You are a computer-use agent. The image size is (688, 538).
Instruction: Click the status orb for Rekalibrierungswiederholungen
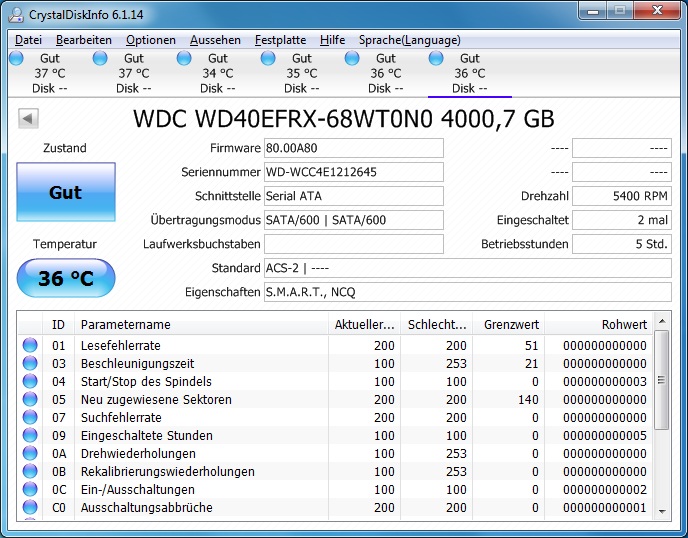[30, 471]
